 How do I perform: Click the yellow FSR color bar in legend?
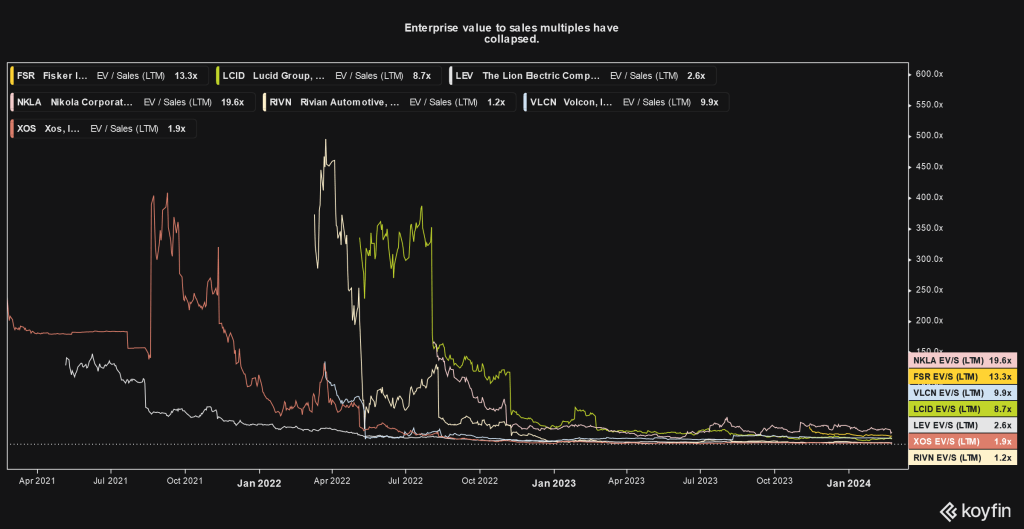click(12, 75)
